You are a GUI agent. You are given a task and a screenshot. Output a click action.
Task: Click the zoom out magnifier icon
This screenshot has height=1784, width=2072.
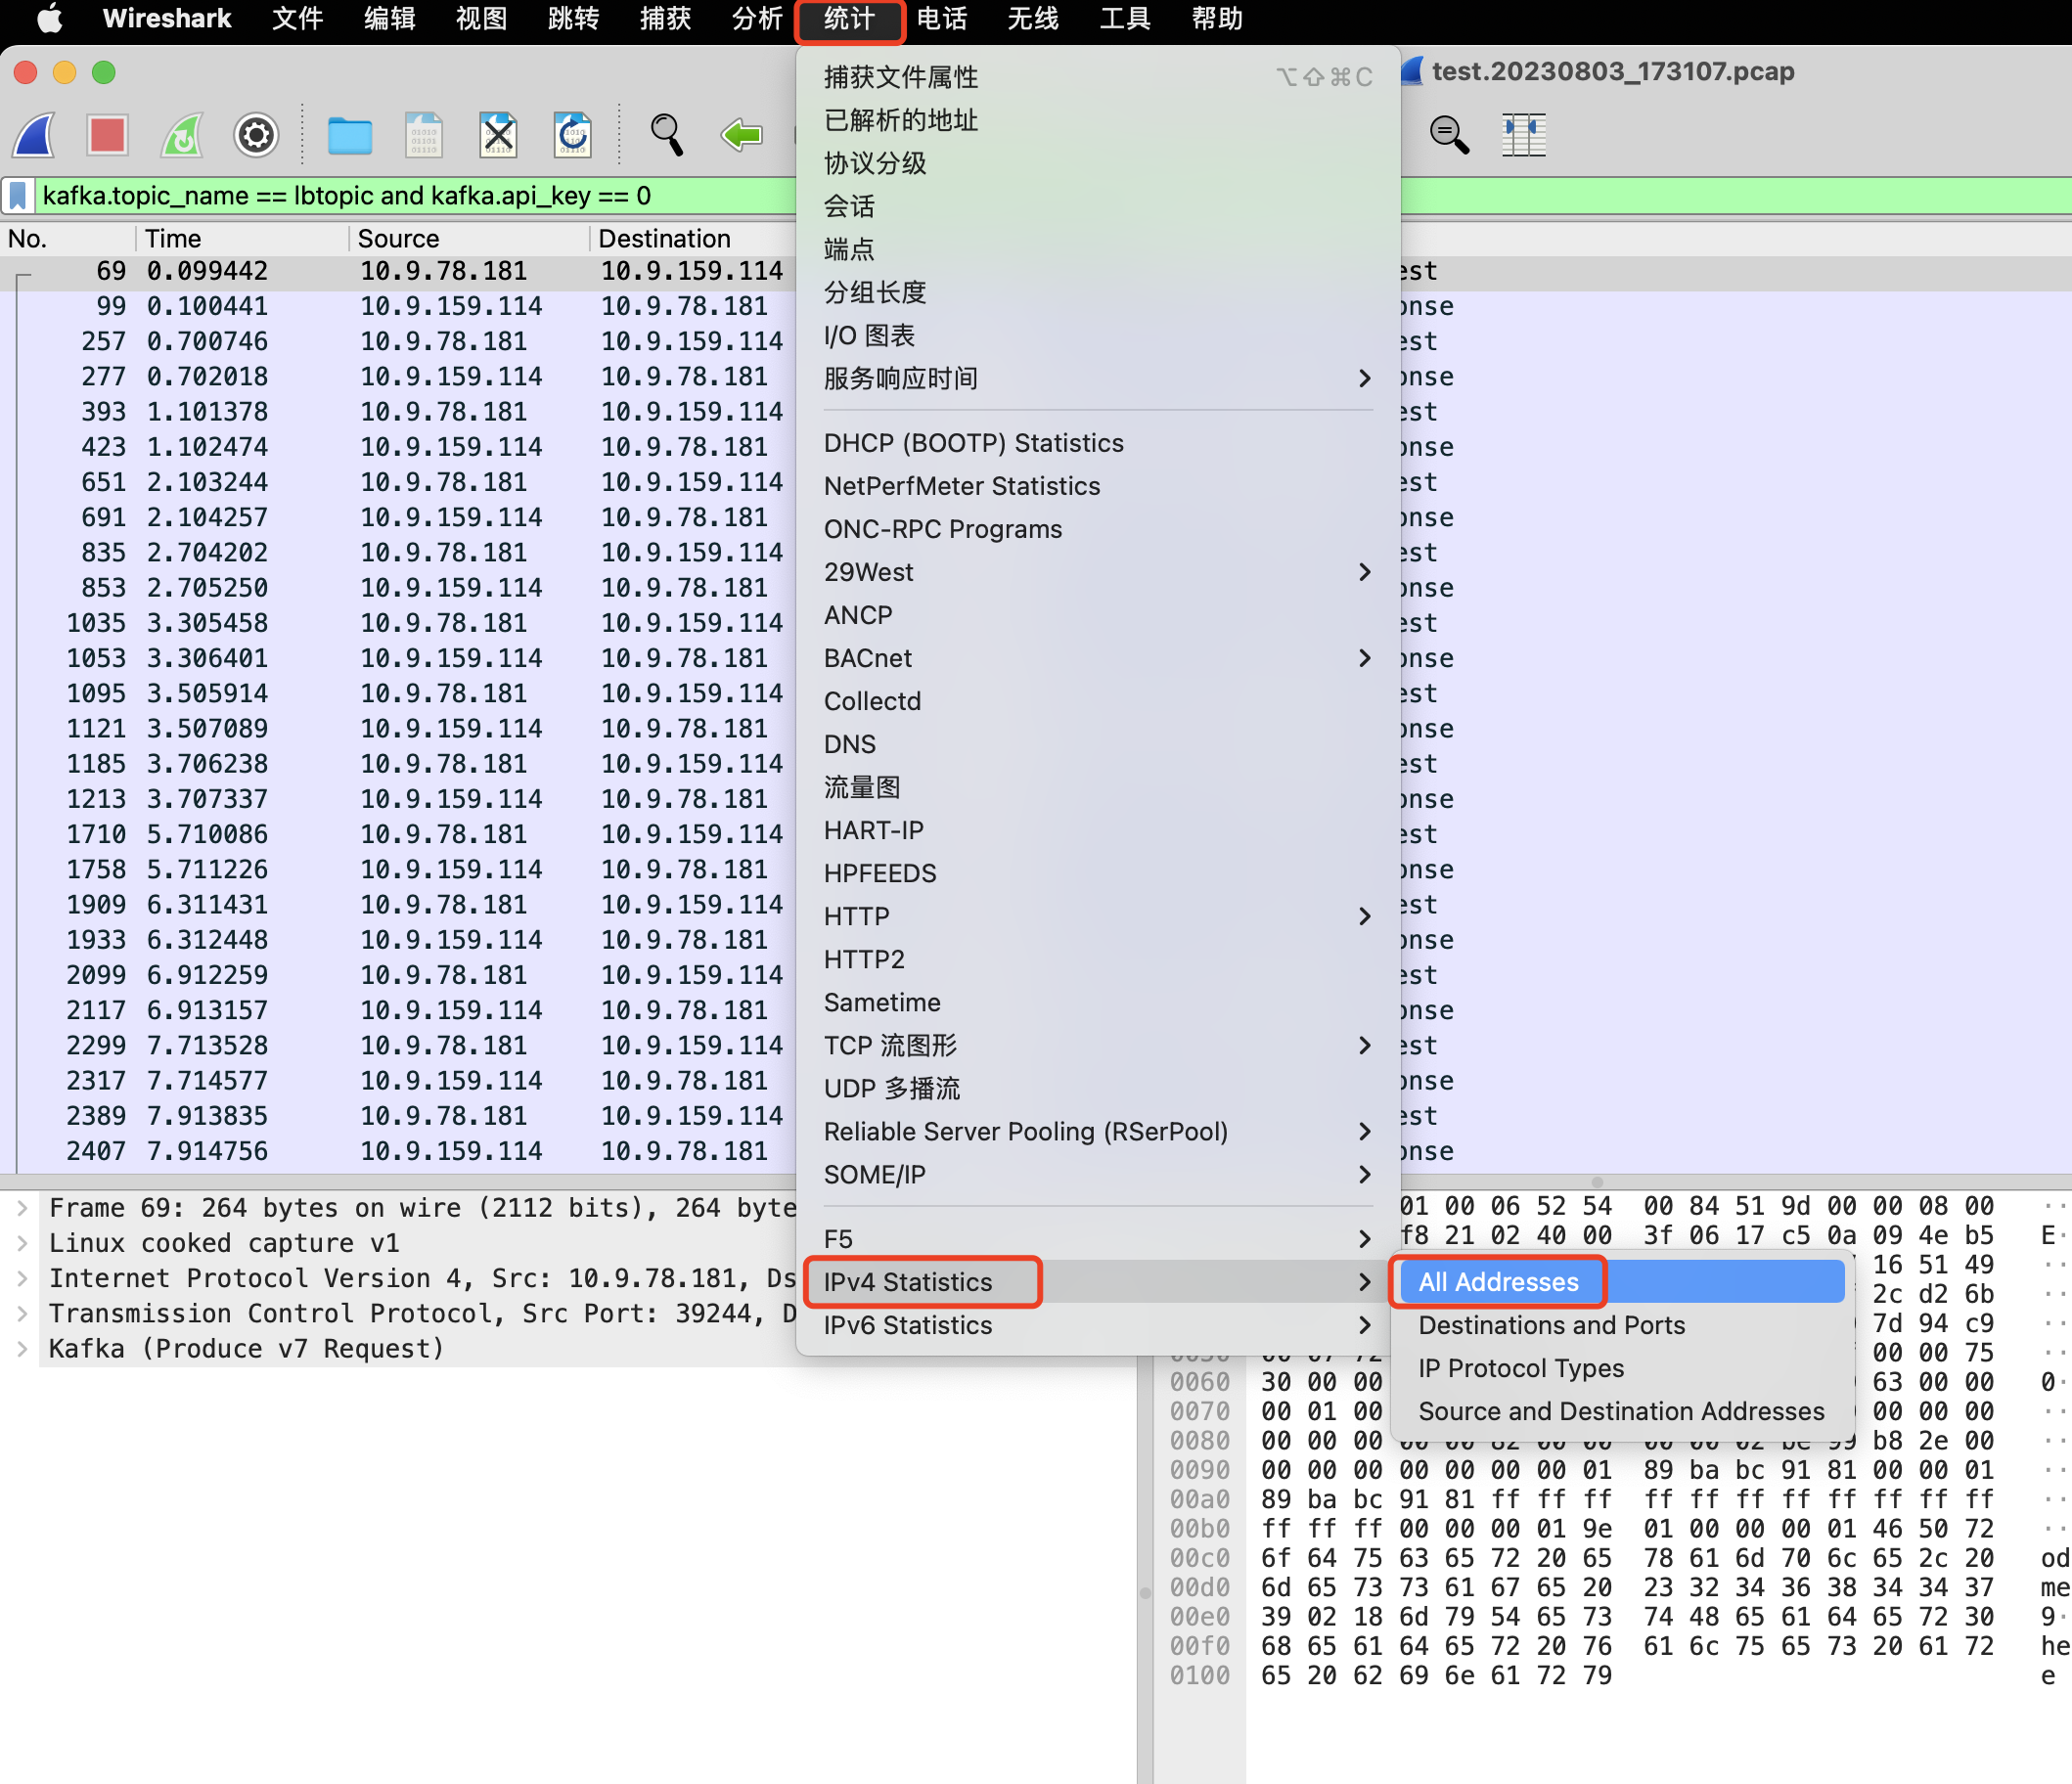[1449, 134]
